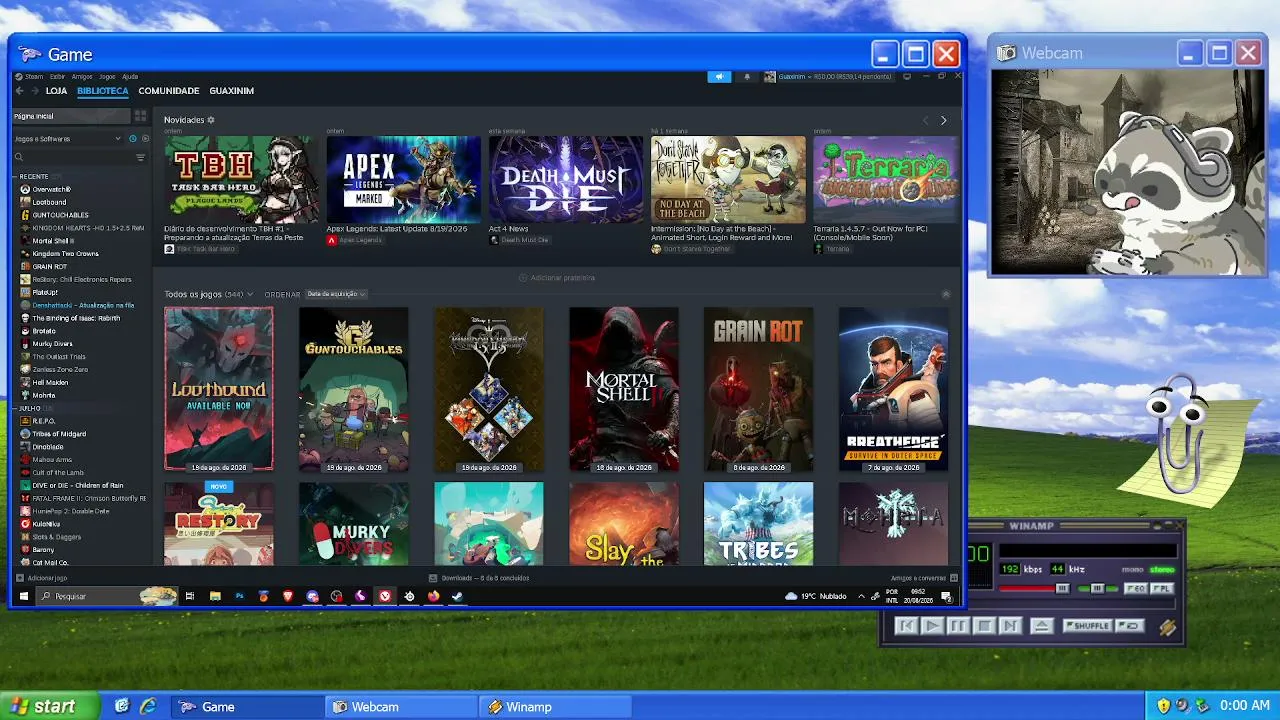Click the Winamp lightning logo icon

[1167, 627]
